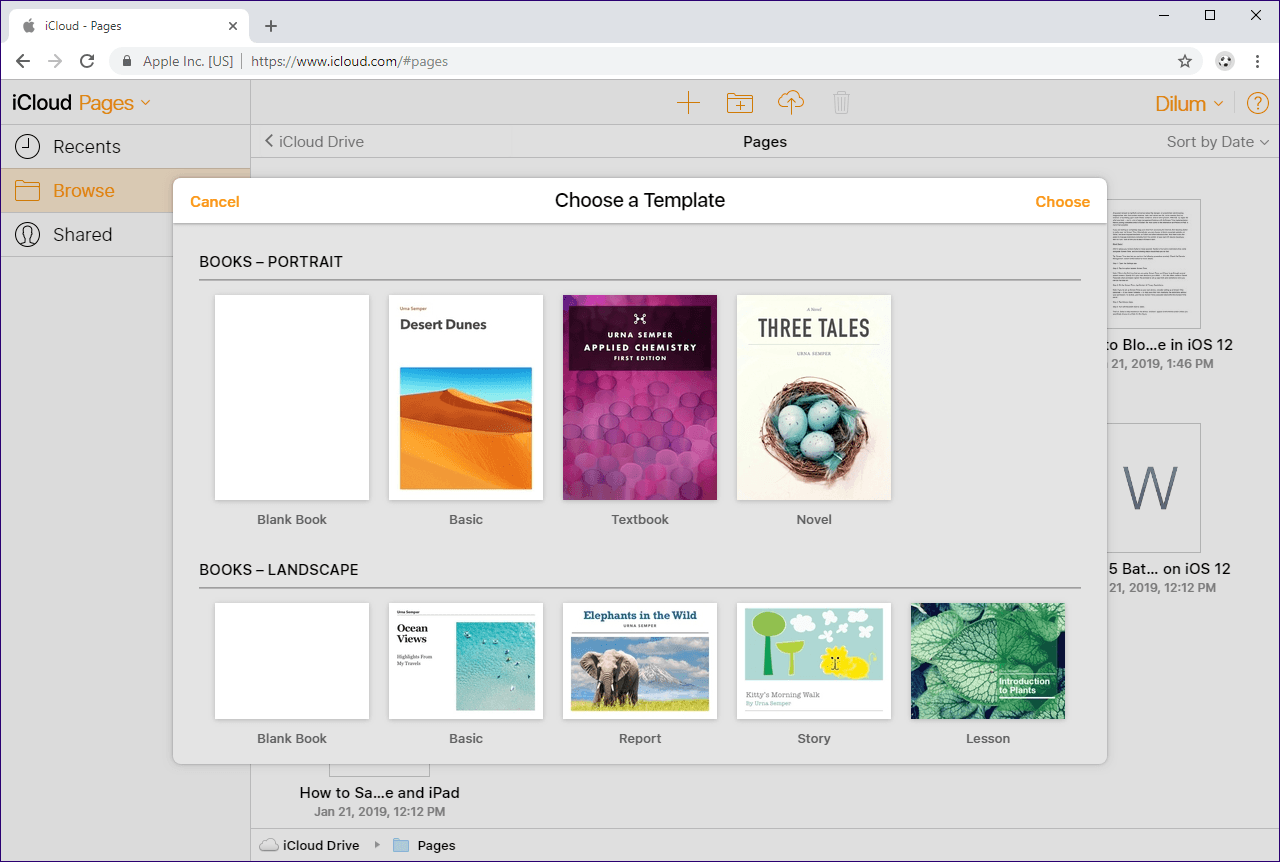Go back to iCloud Drive
Viewport: 1280px width, 862px height.
pos(314,142)
